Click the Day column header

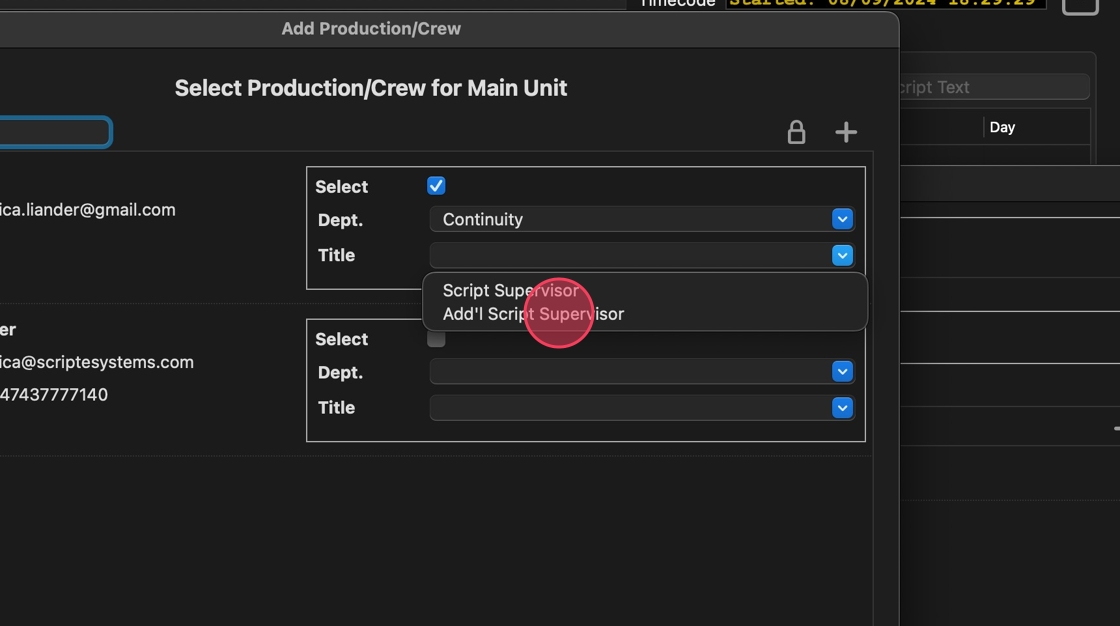click(1002, 127)
